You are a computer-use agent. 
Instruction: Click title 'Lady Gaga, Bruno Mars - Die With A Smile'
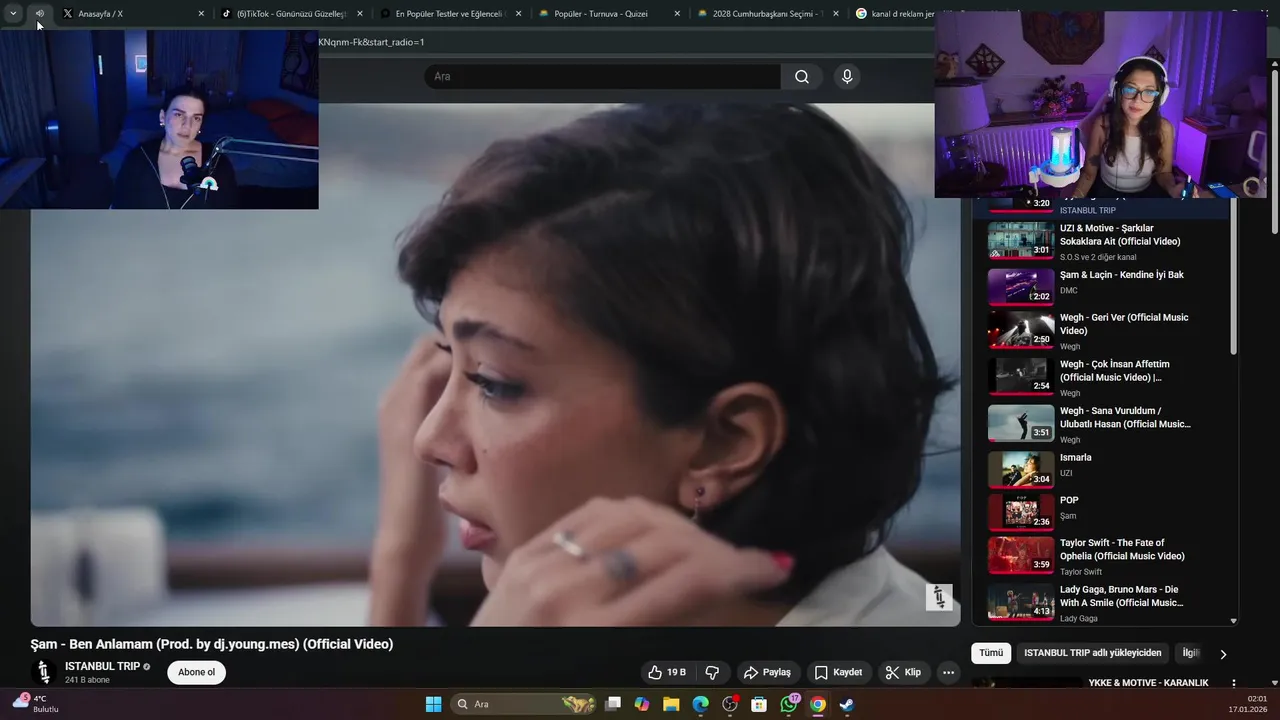click(x=1121, y=596)
